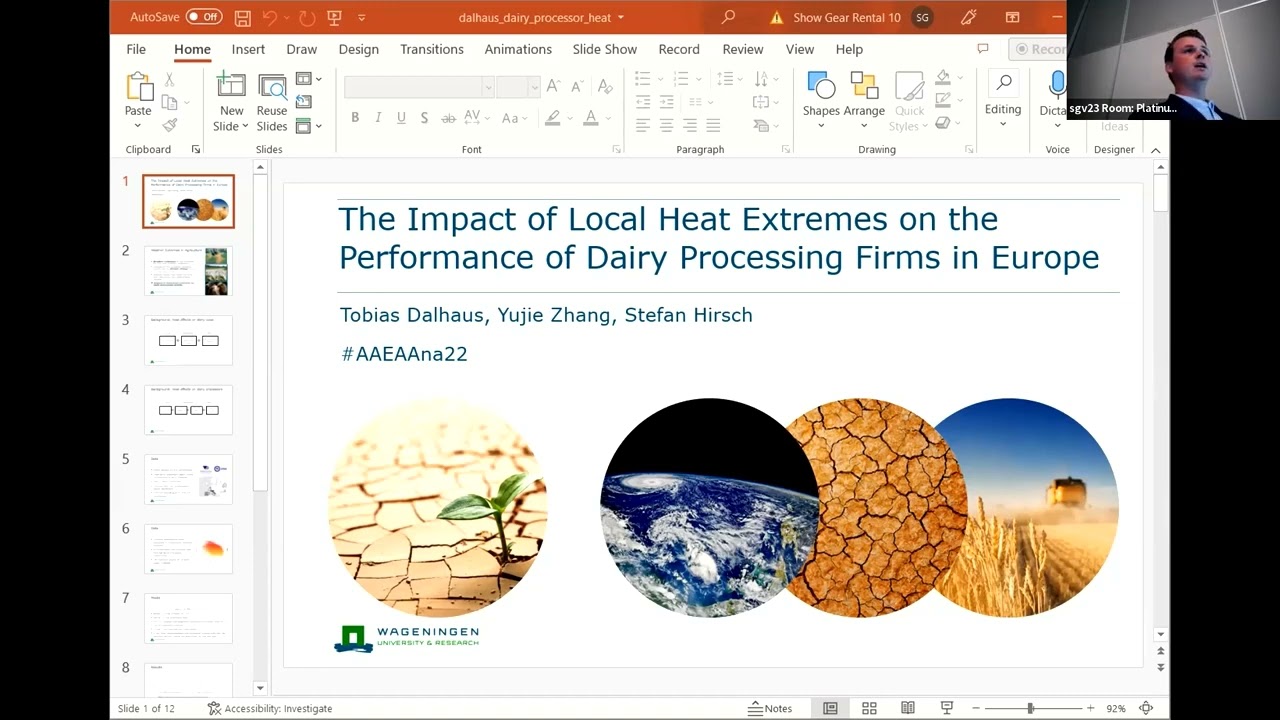Switch to Reading View icon
Viewport: 1280px width, 720px height.
907,708
